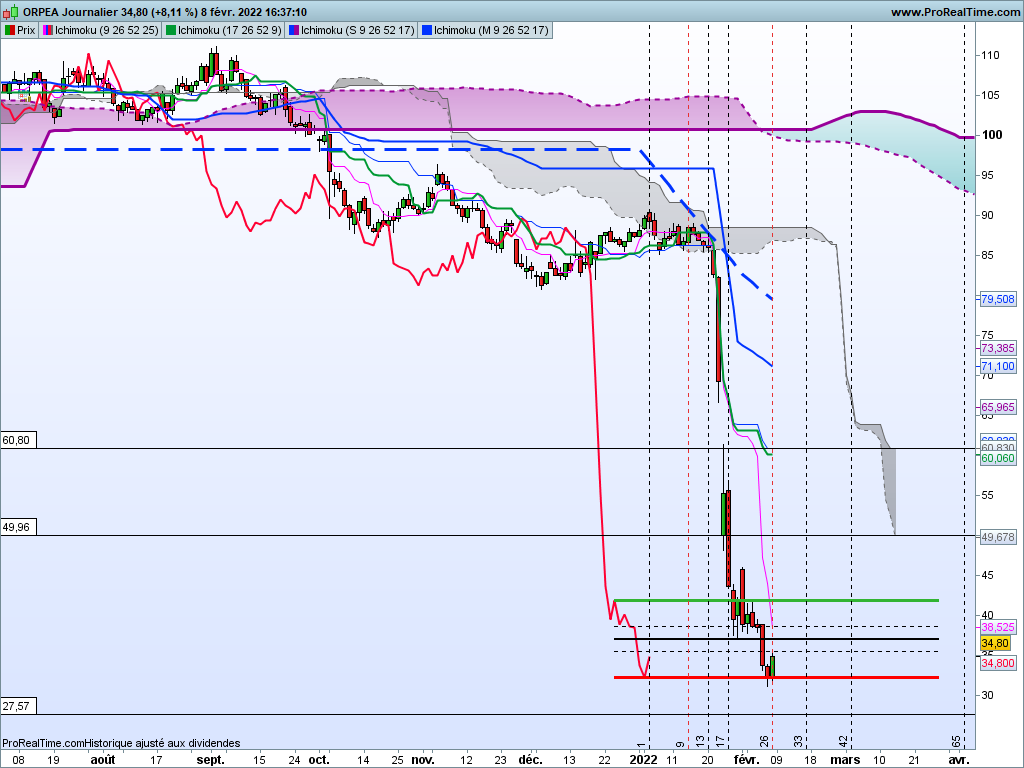Click the 105 price axis value
This screenshot has height=768, width=1024.
[x=990, y=95]
